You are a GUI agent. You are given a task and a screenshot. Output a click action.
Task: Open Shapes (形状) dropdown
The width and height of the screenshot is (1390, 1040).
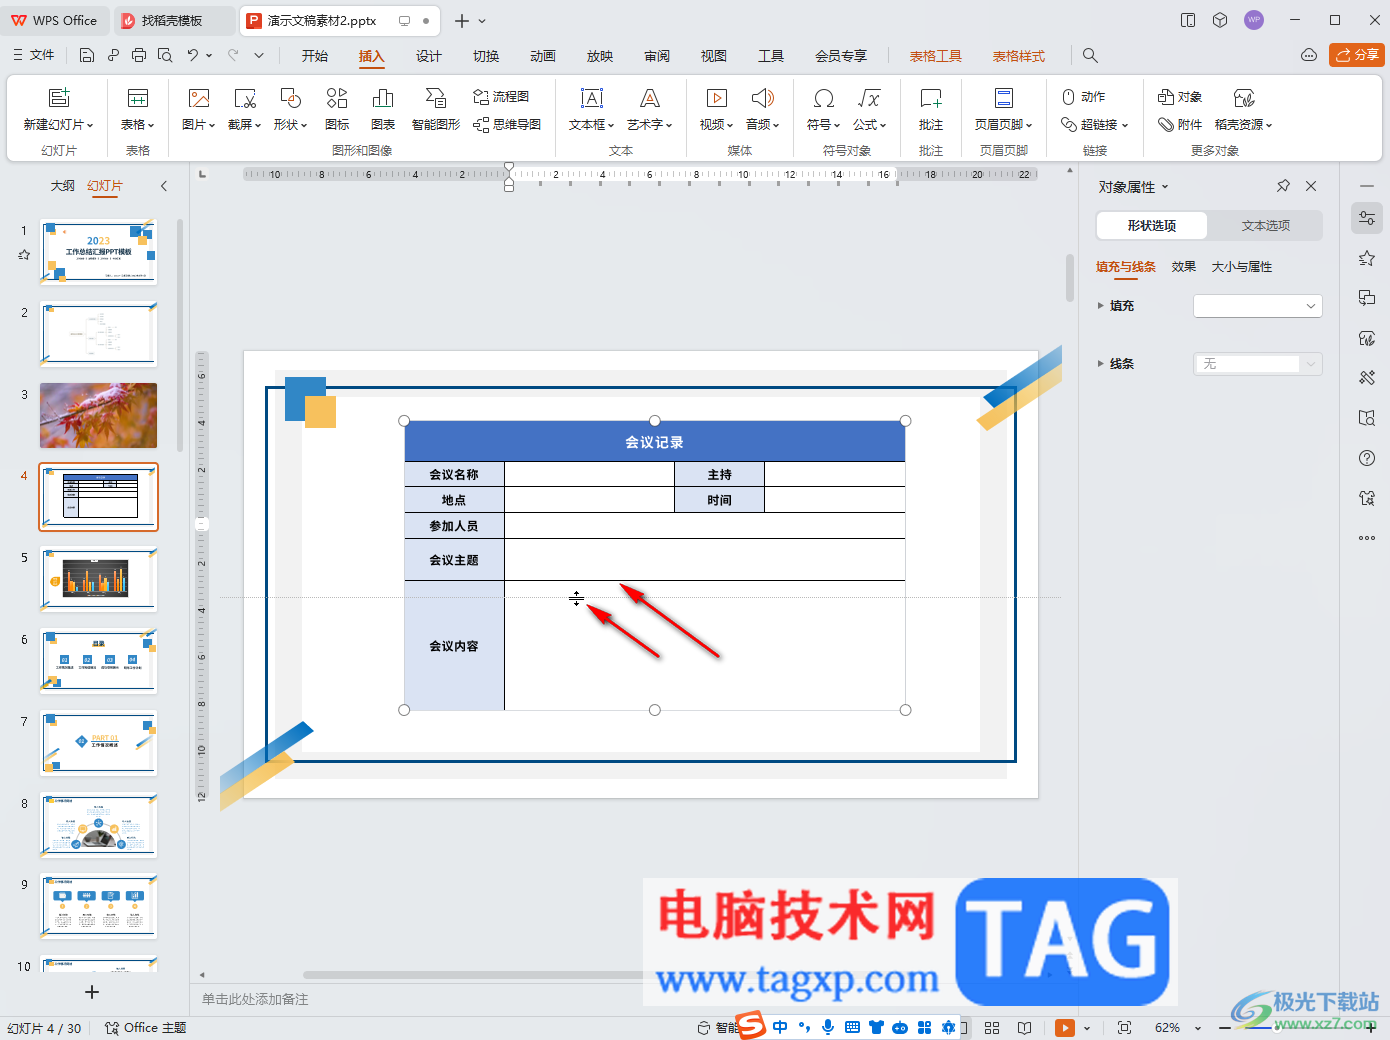pos(291,124)
